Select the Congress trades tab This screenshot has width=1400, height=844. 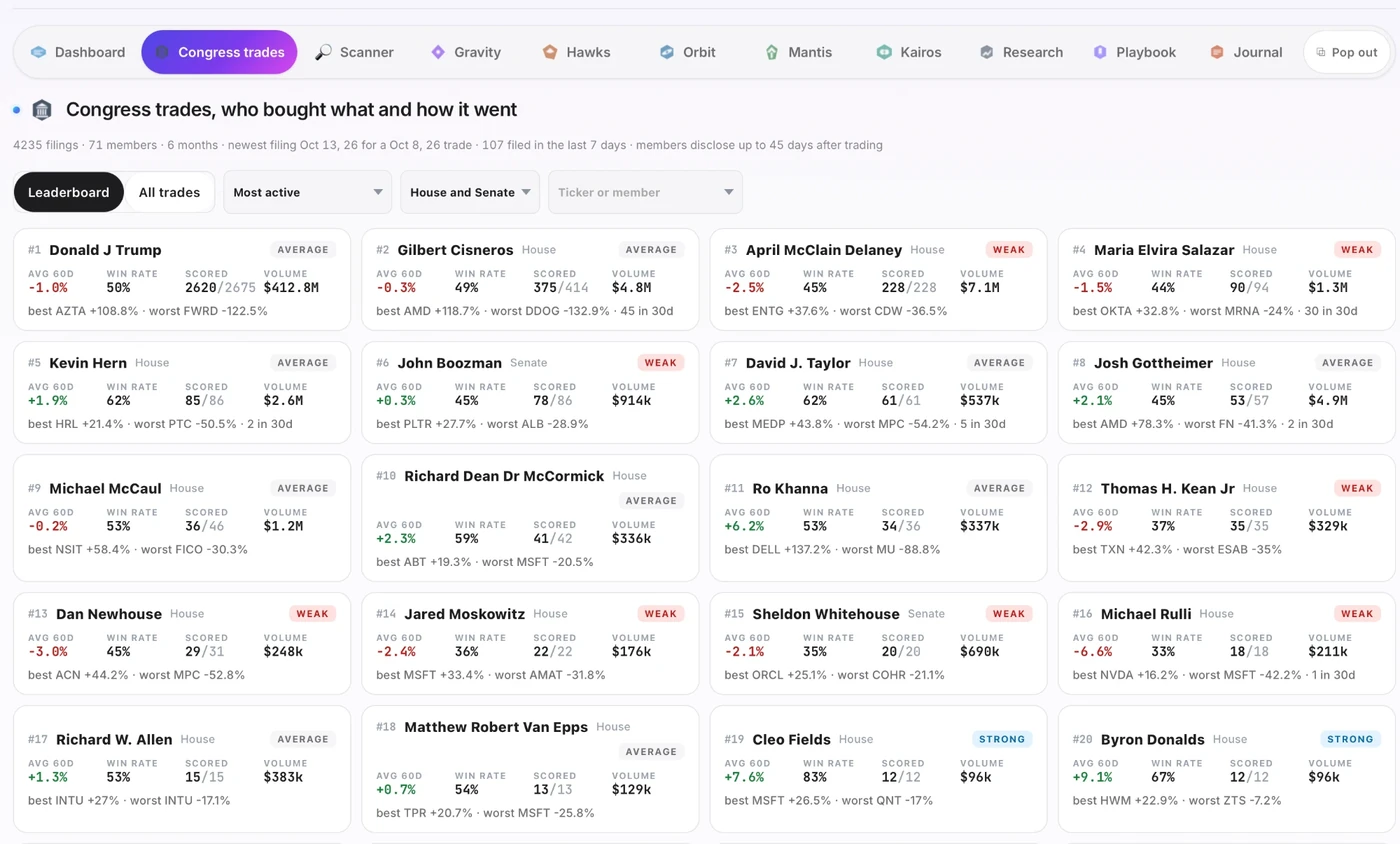point(219,52)
